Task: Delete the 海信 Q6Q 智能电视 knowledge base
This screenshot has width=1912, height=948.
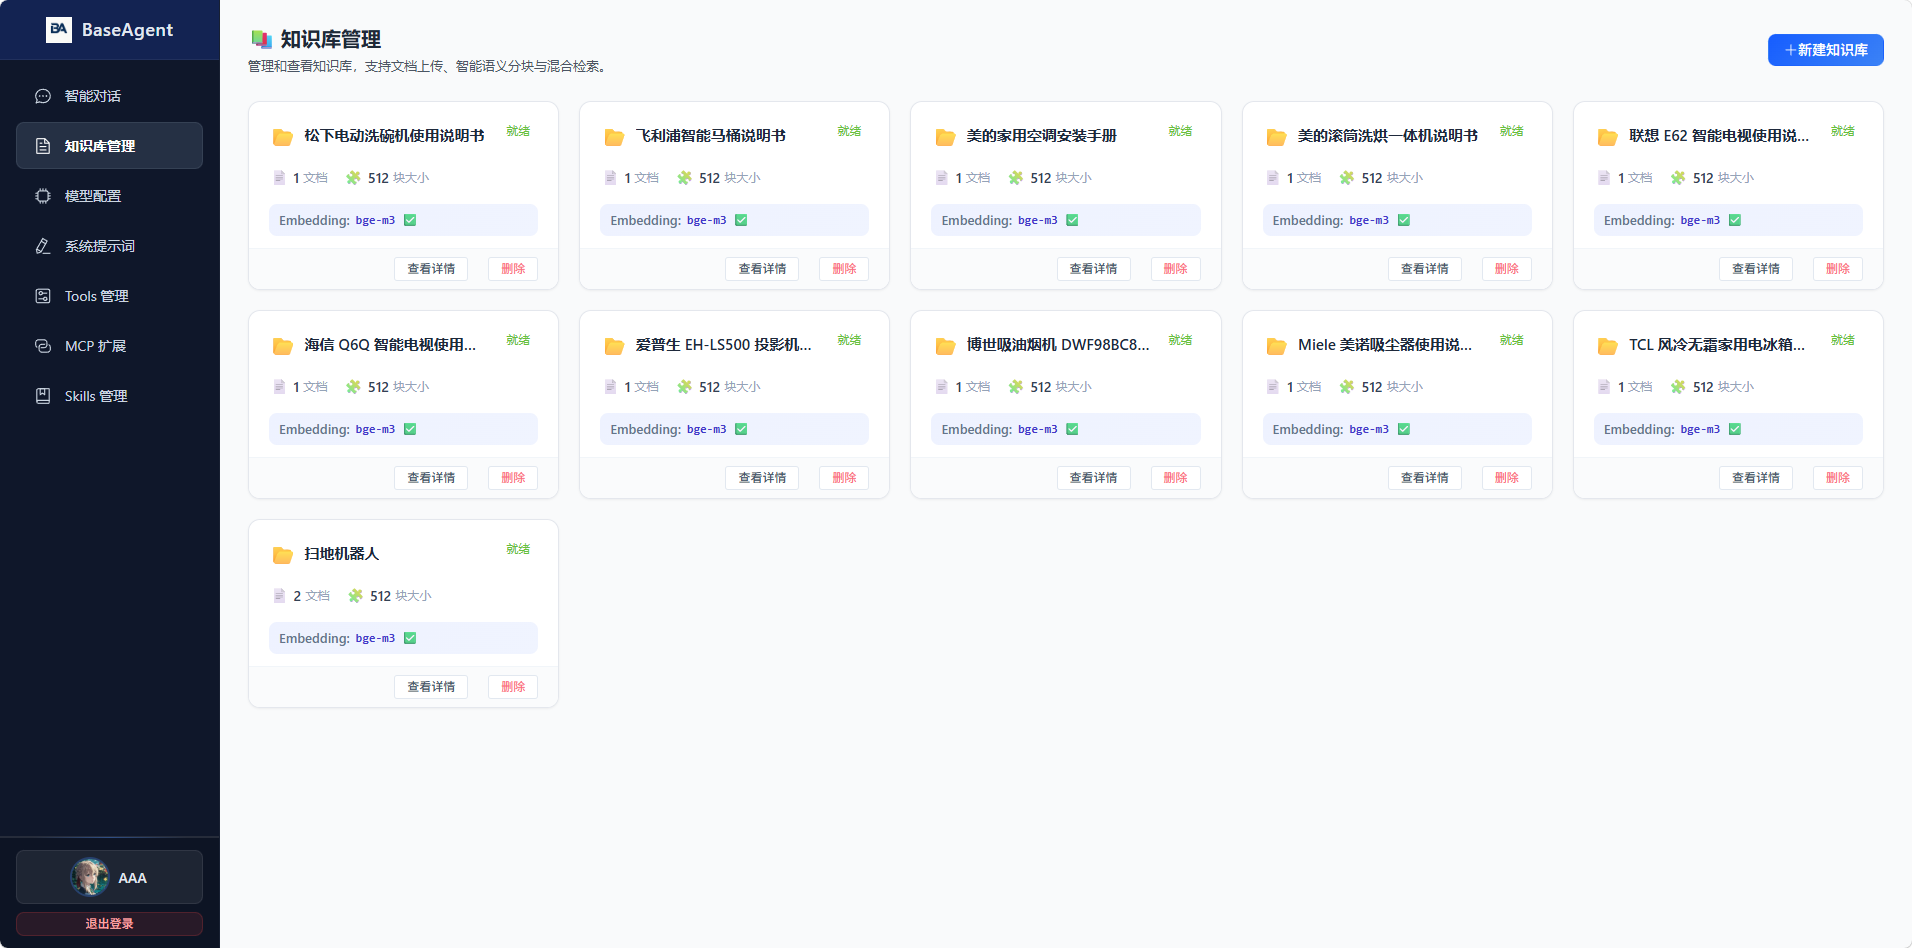Action: click(x=513, y=478)
